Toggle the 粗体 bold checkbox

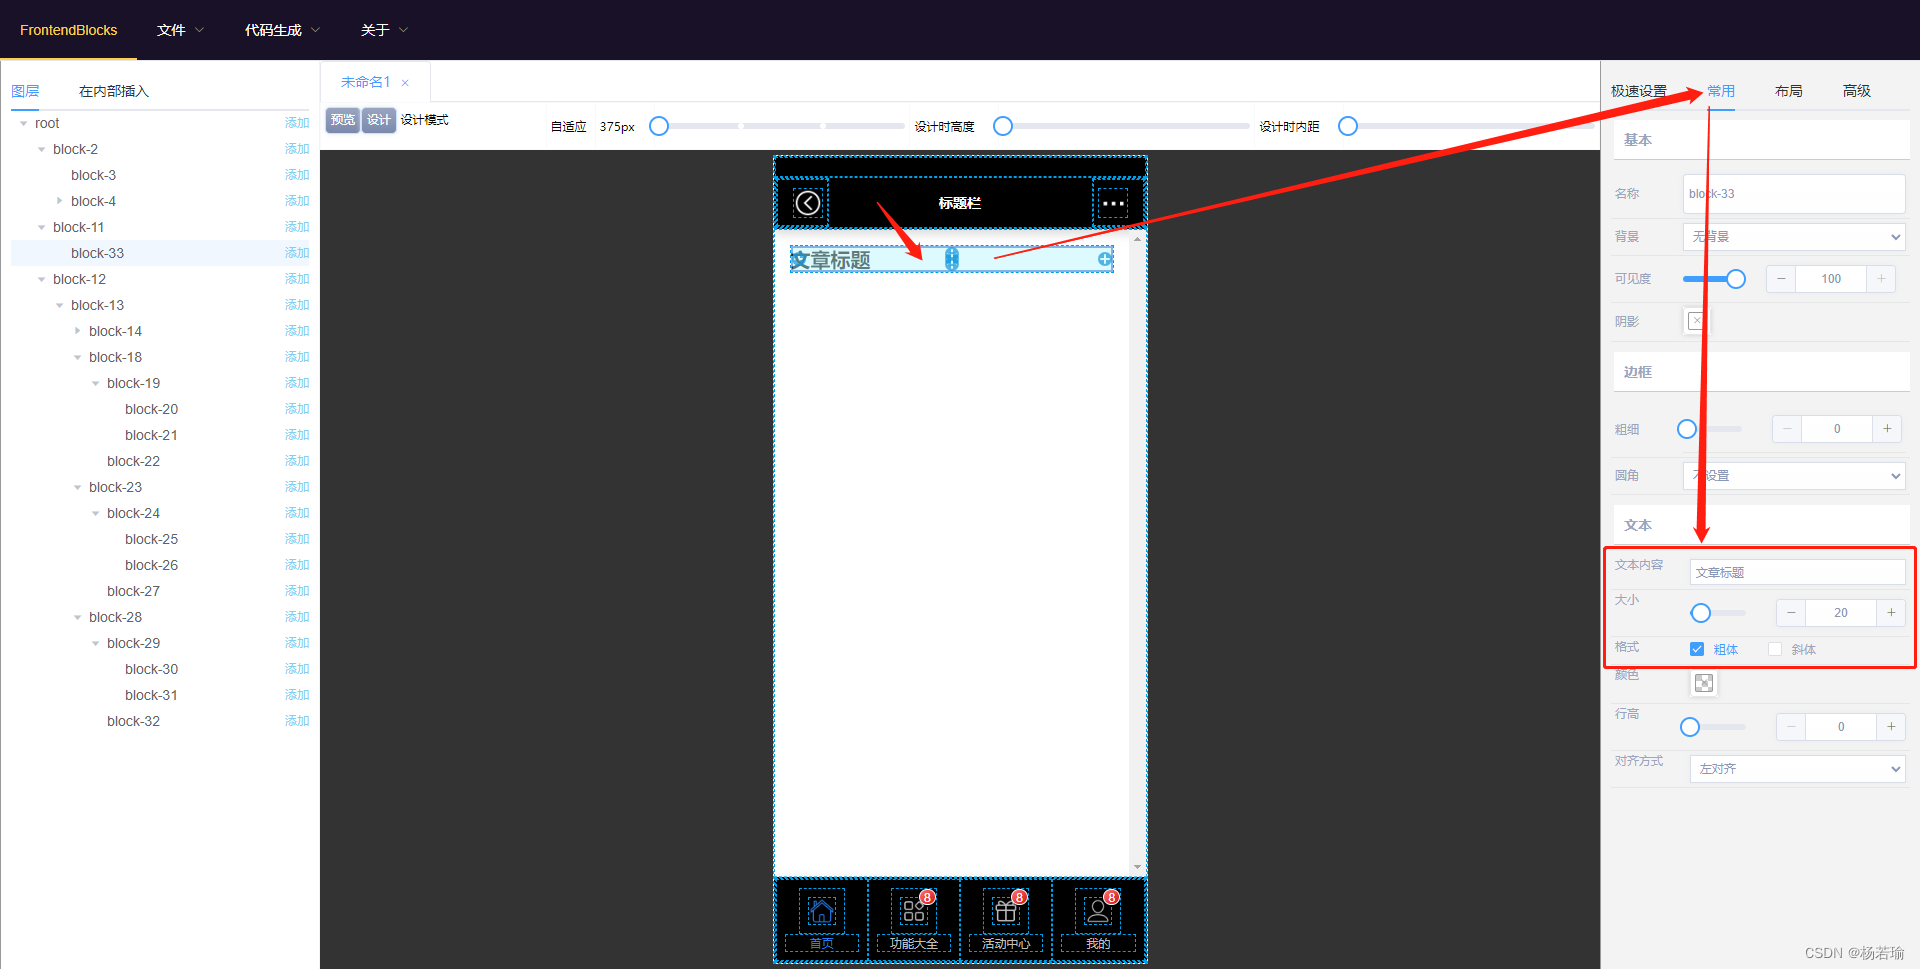[1697, 649]
